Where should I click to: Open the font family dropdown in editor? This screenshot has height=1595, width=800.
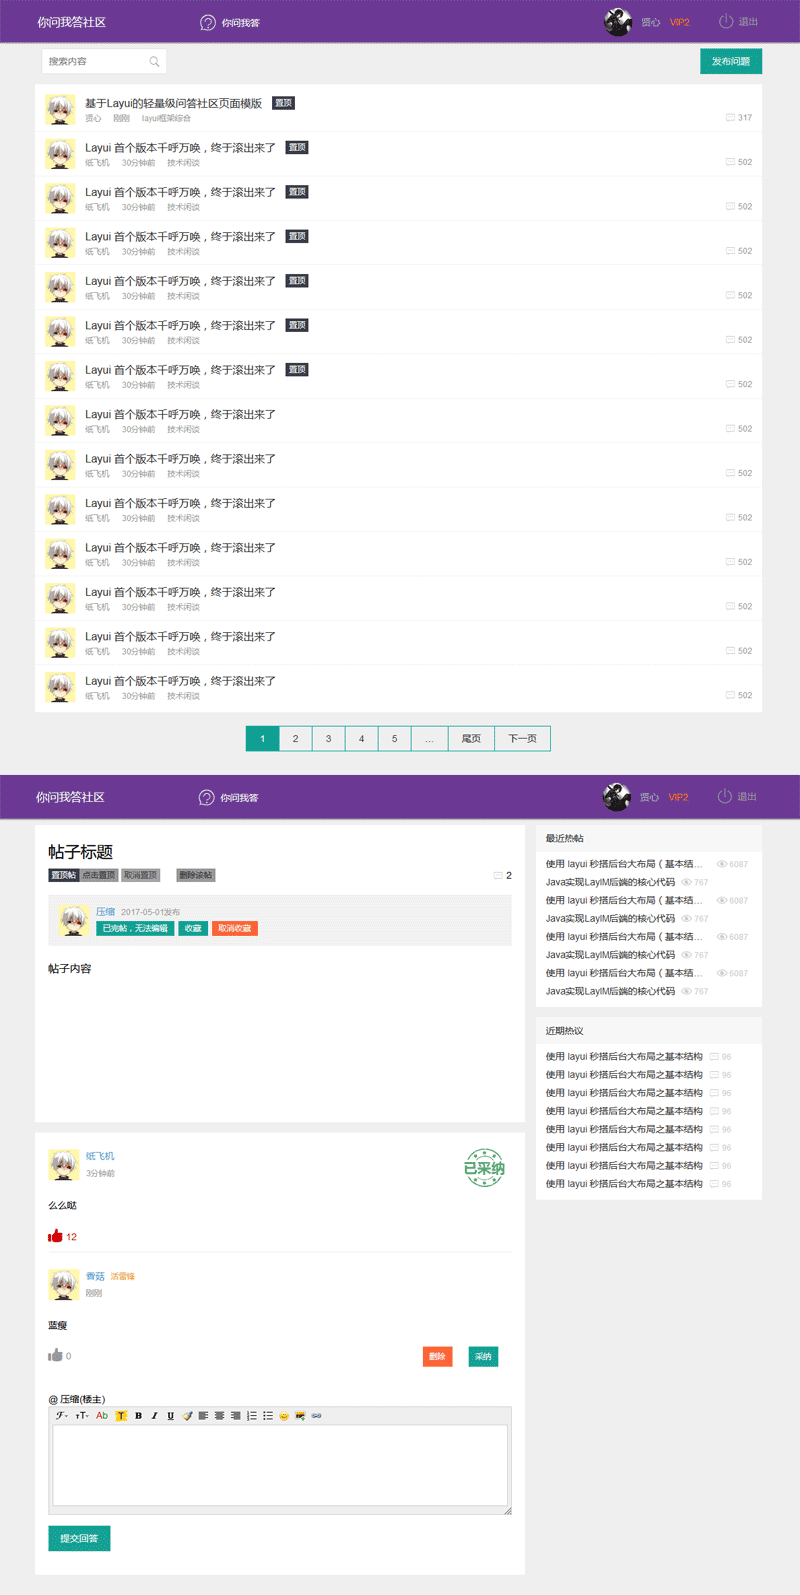tap(62, 1416)
